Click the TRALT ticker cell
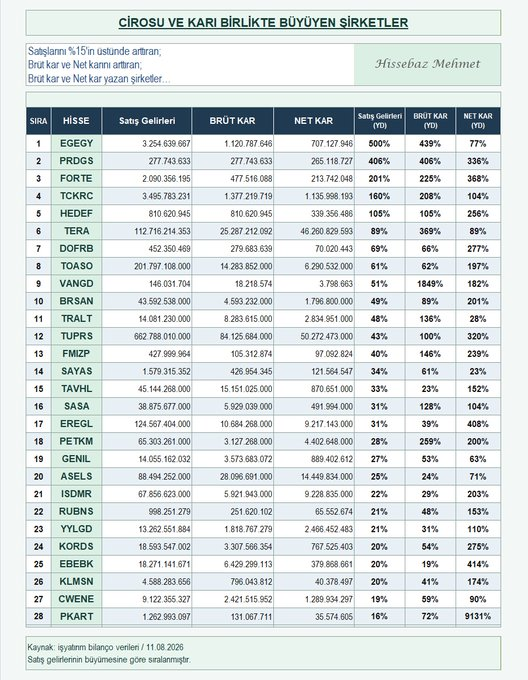 [x=76, y=319]
